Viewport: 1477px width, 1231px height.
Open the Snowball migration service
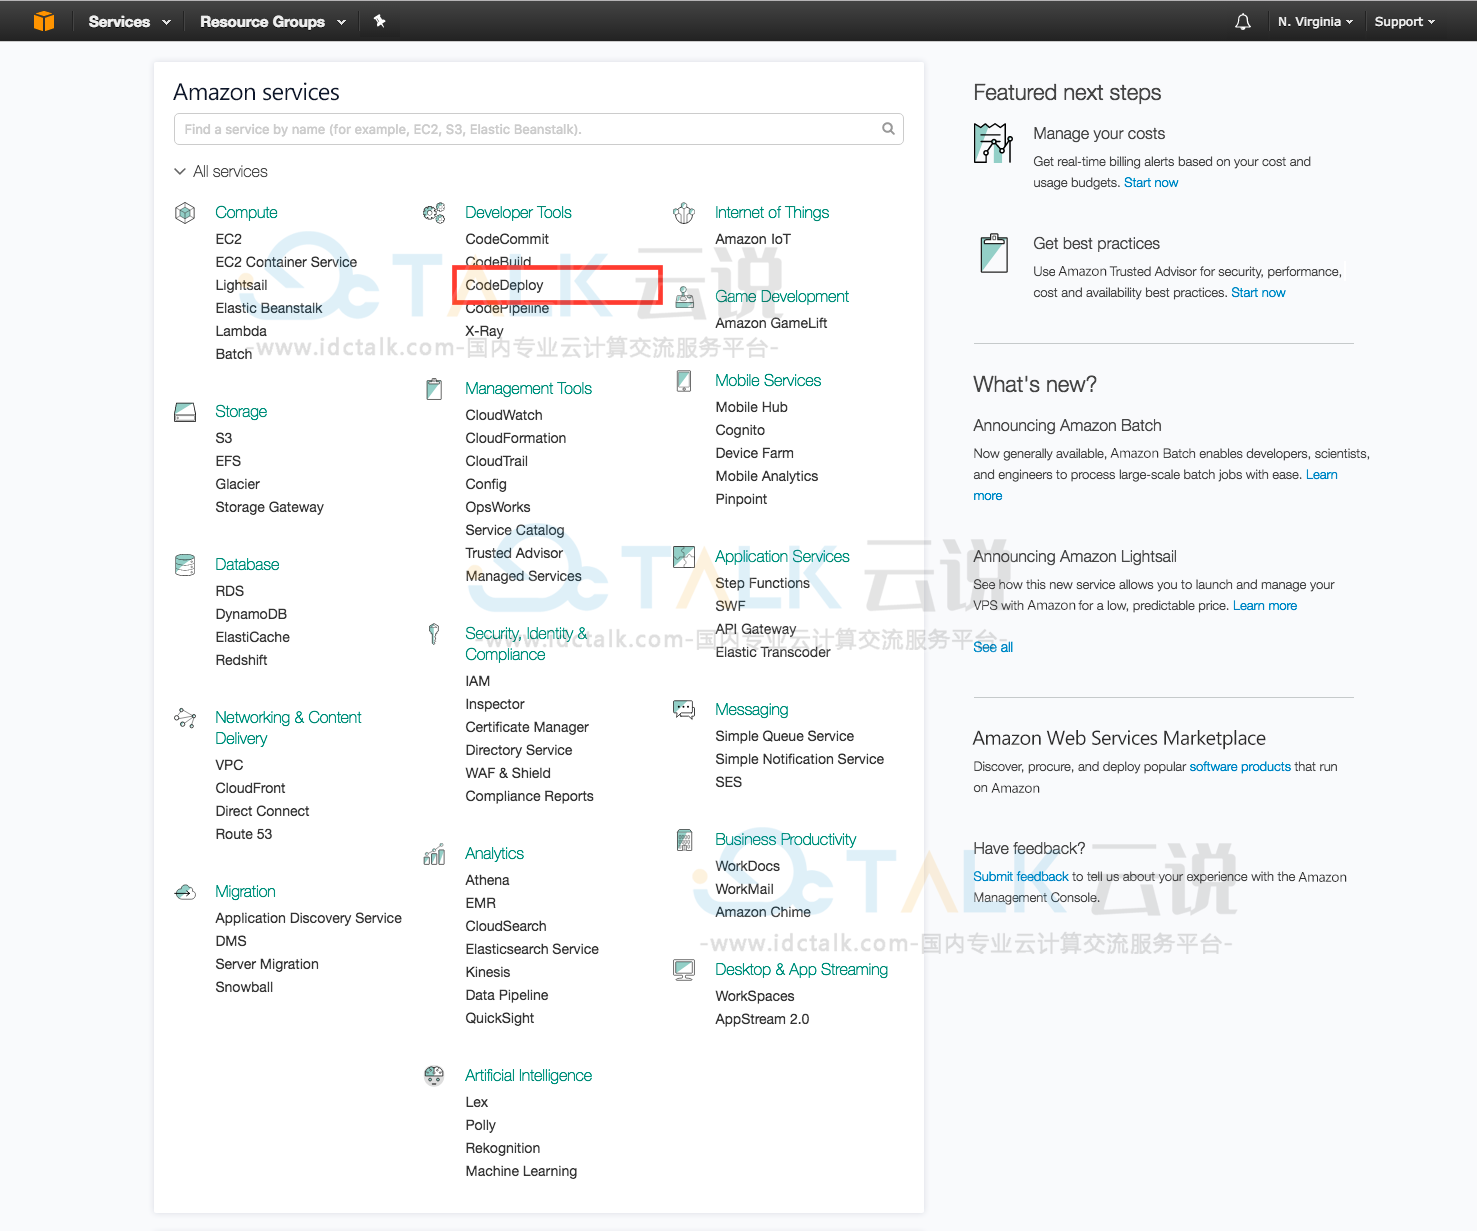point(244,987)
